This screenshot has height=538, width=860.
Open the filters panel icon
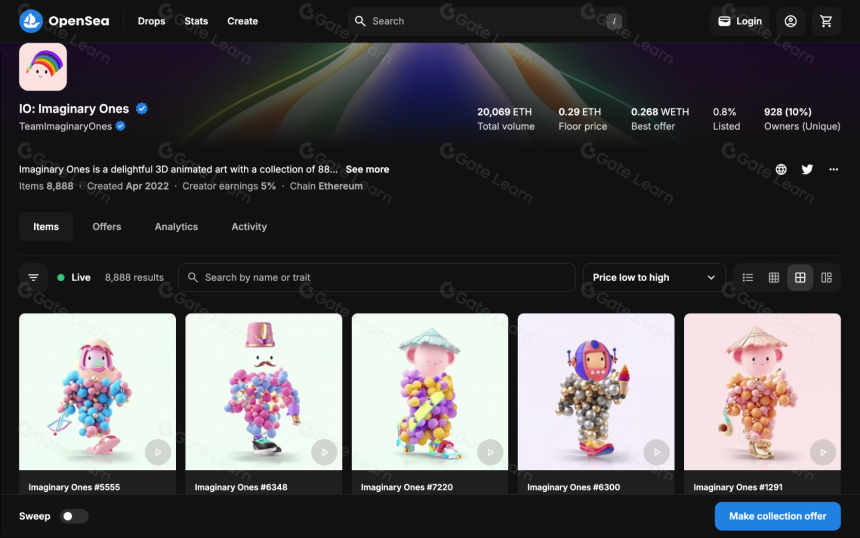pos(33,278)
